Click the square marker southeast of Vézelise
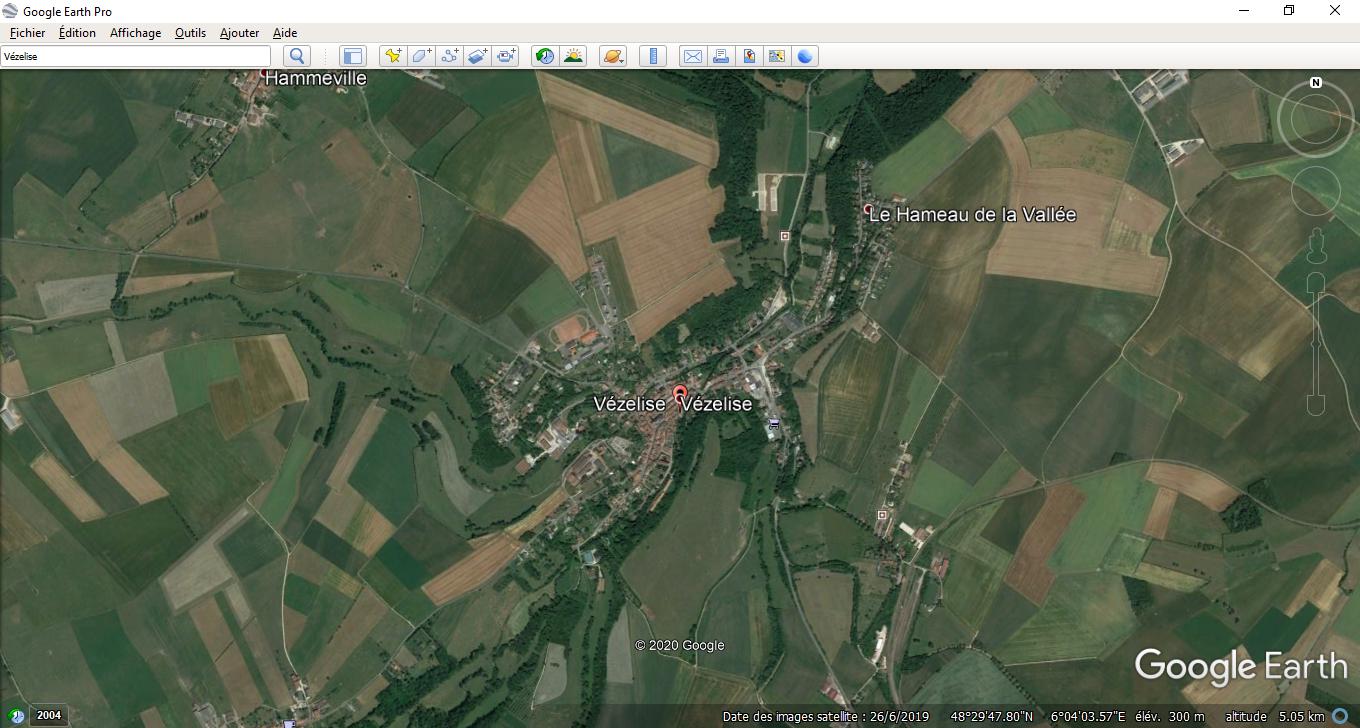 coord(881,515)
